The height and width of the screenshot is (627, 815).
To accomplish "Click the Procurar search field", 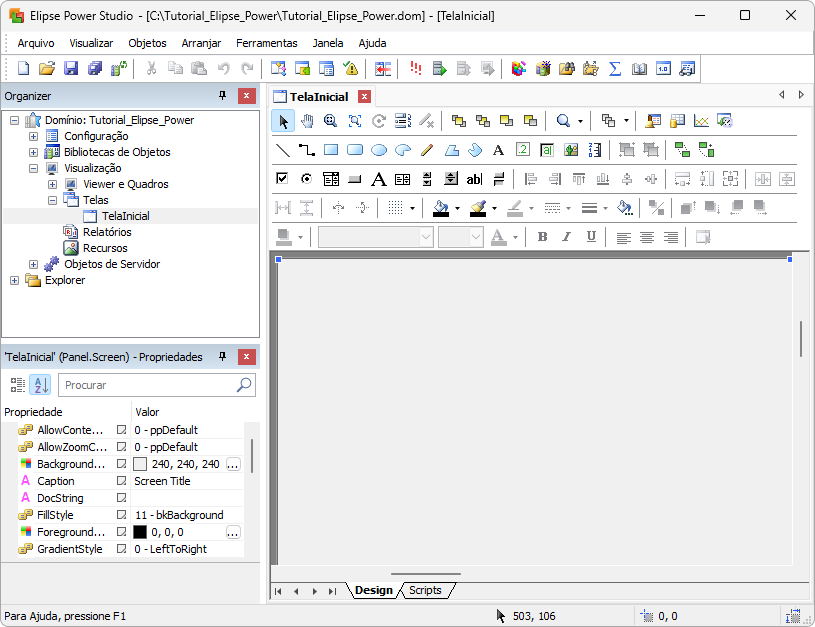I will 148,385.
